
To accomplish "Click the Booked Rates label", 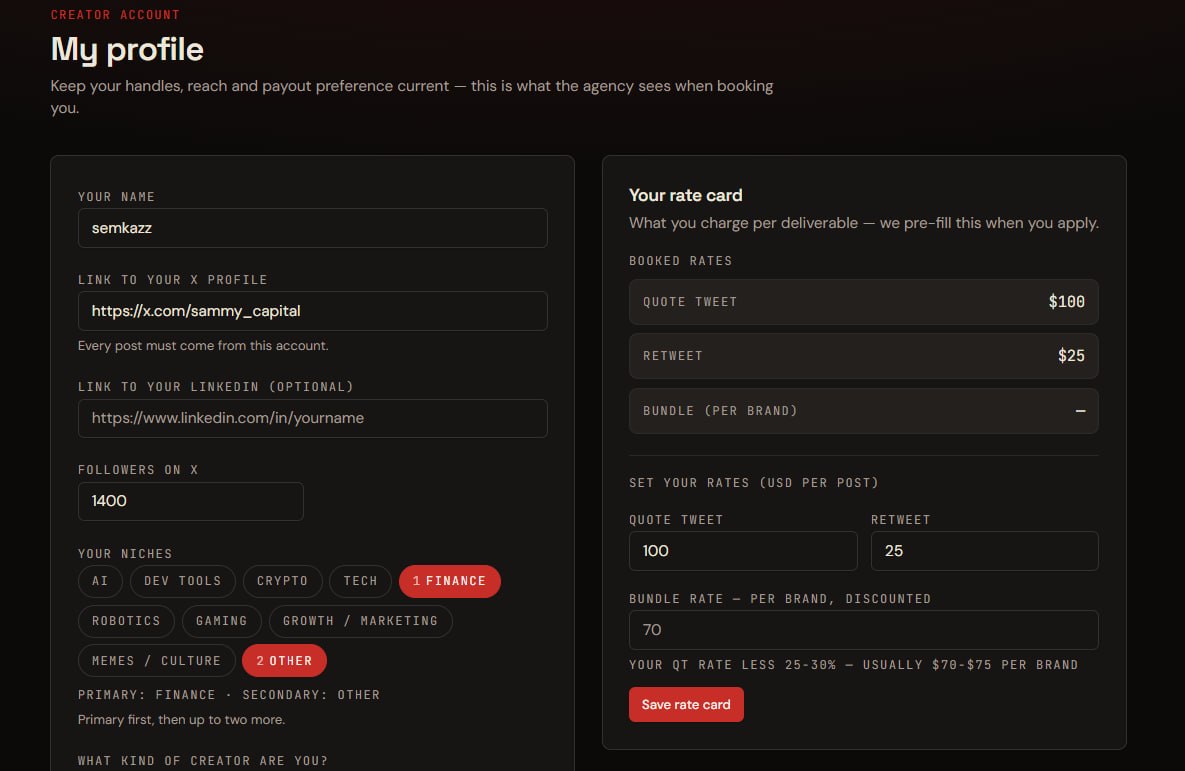I will tap(680, 261).
